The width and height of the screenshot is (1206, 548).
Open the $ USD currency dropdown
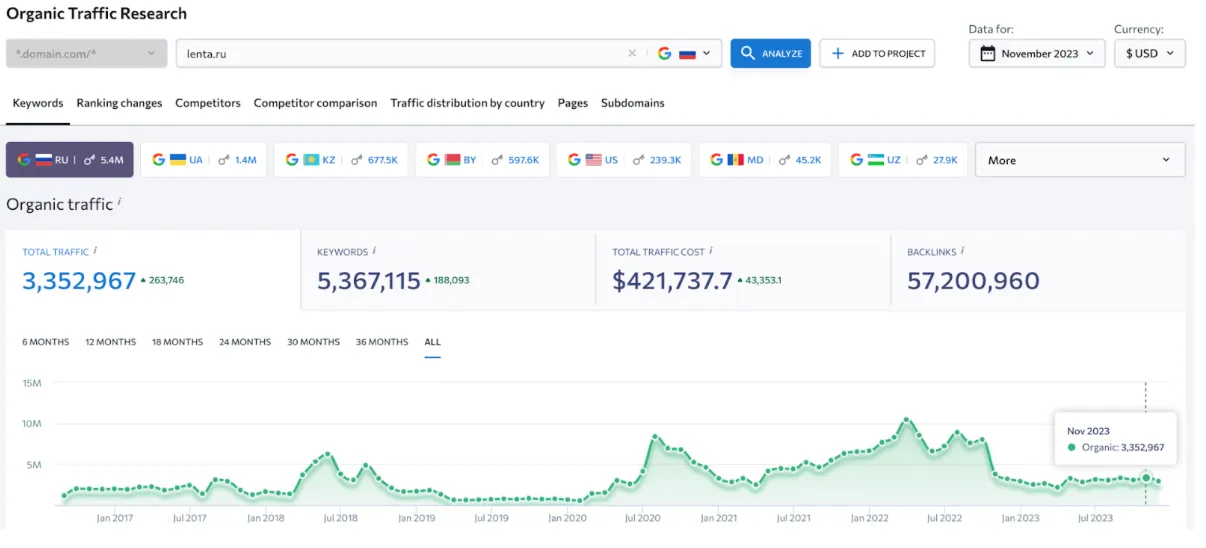pos(1149,54)
